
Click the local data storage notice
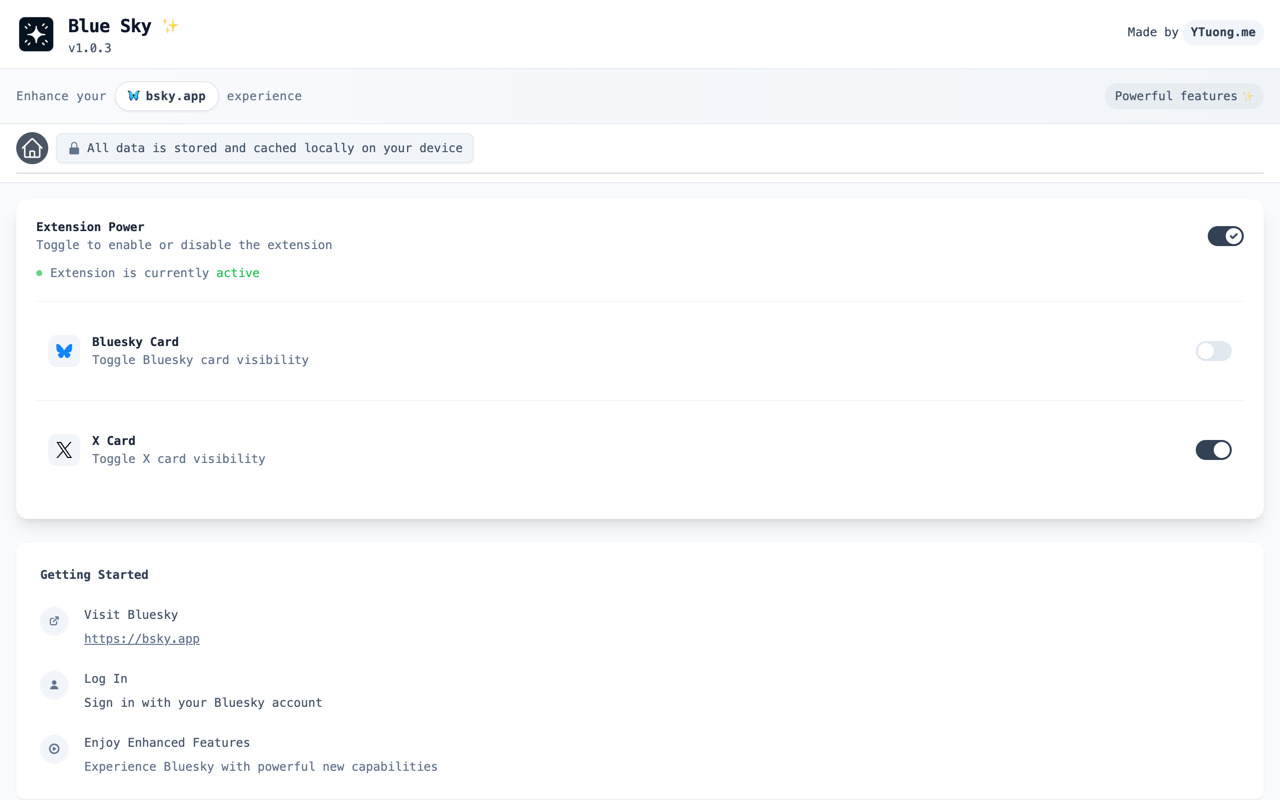pos(265,148)
